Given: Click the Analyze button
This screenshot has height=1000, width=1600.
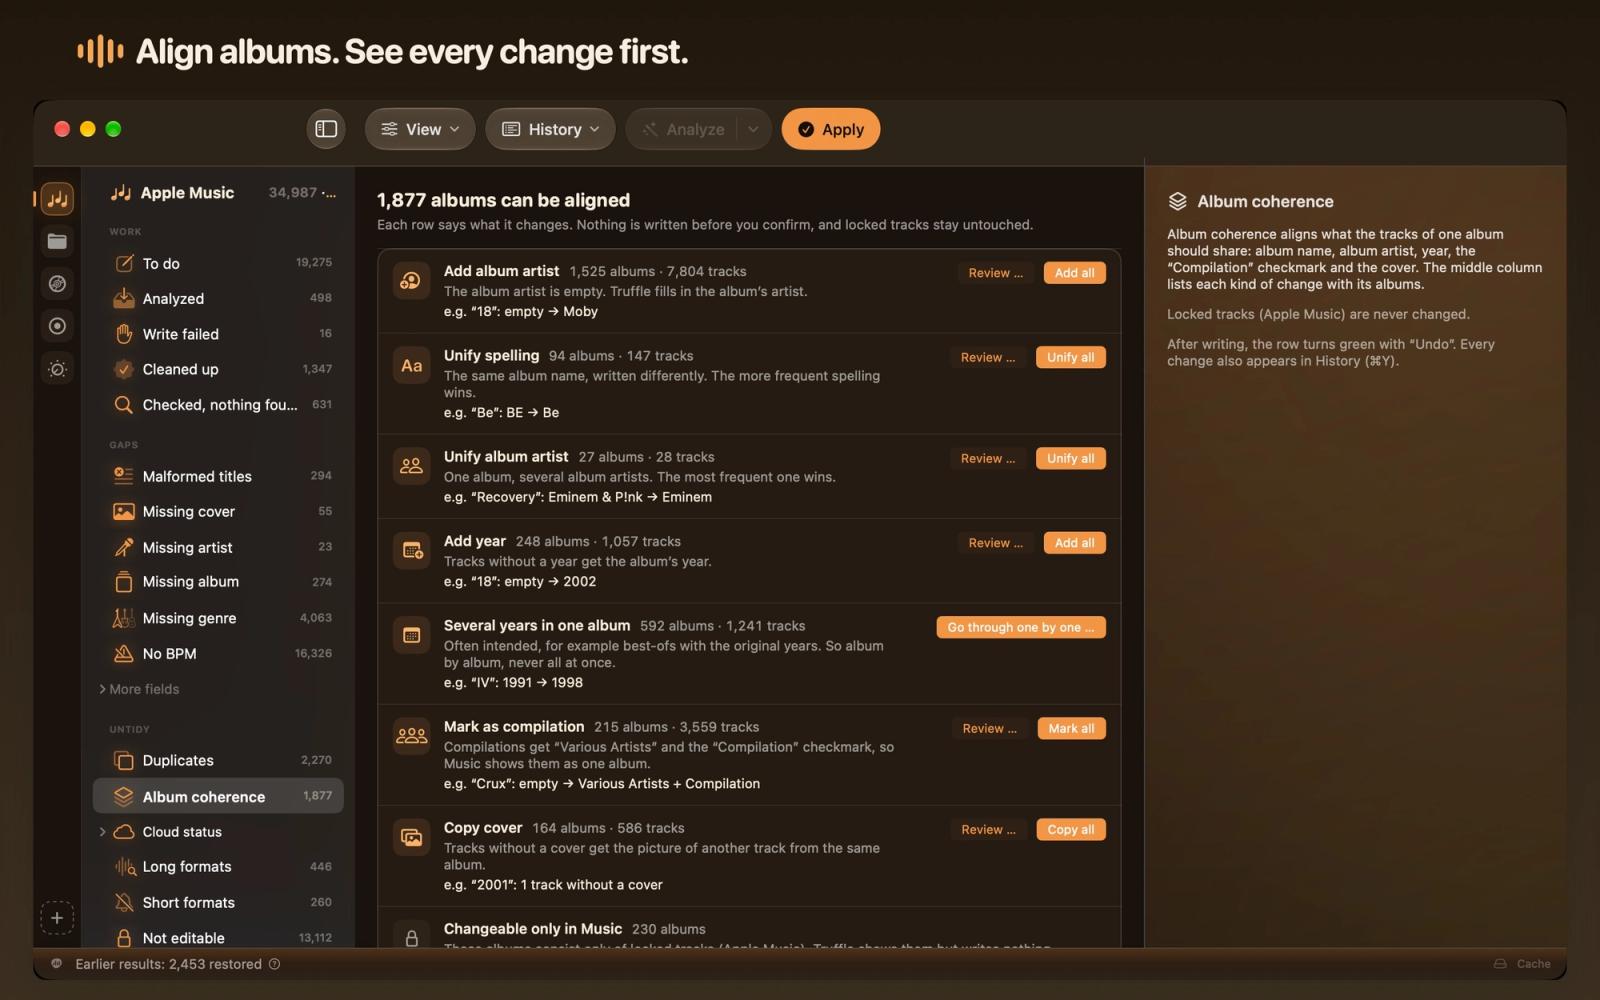Looking at the screenshot, I should (683, 129).
